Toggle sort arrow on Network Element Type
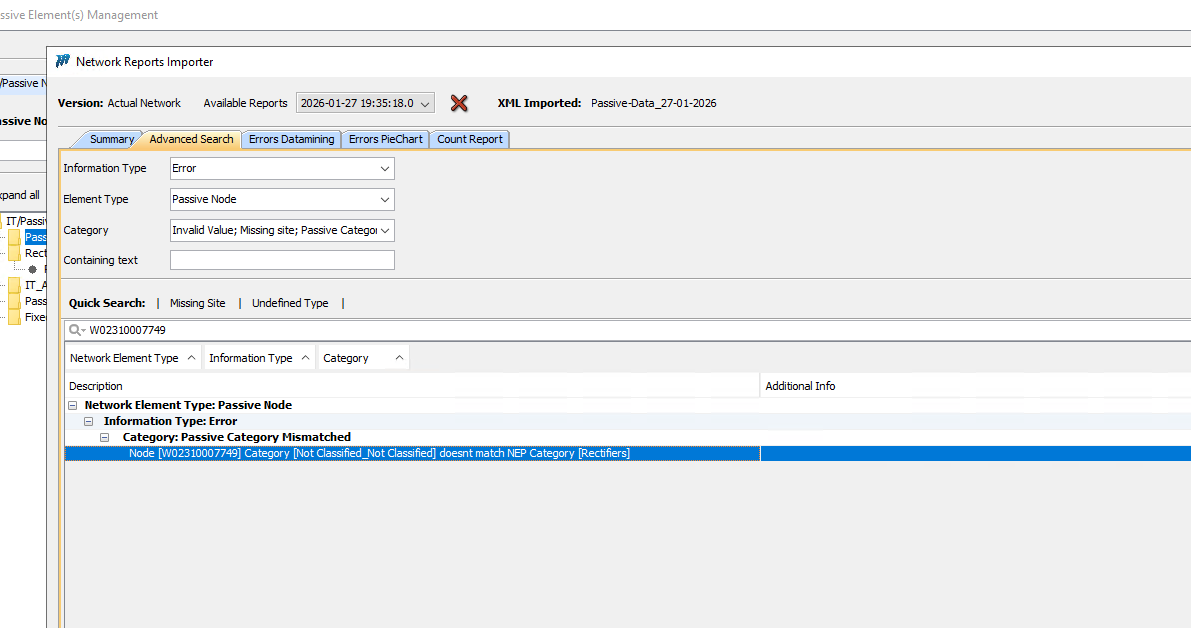 point(191,358)
